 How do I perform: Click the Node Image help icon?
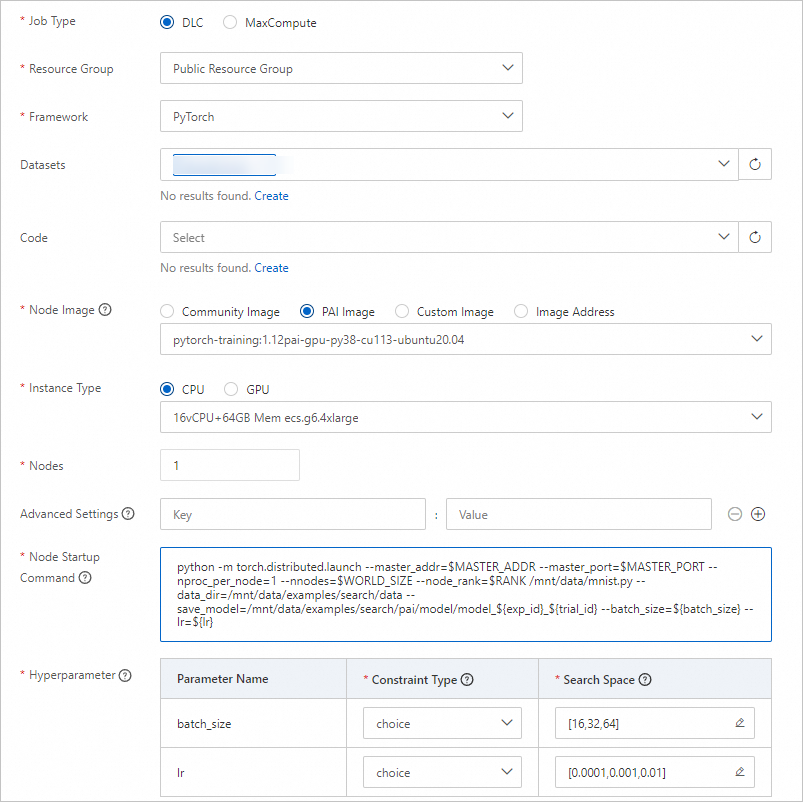(106, 310)
